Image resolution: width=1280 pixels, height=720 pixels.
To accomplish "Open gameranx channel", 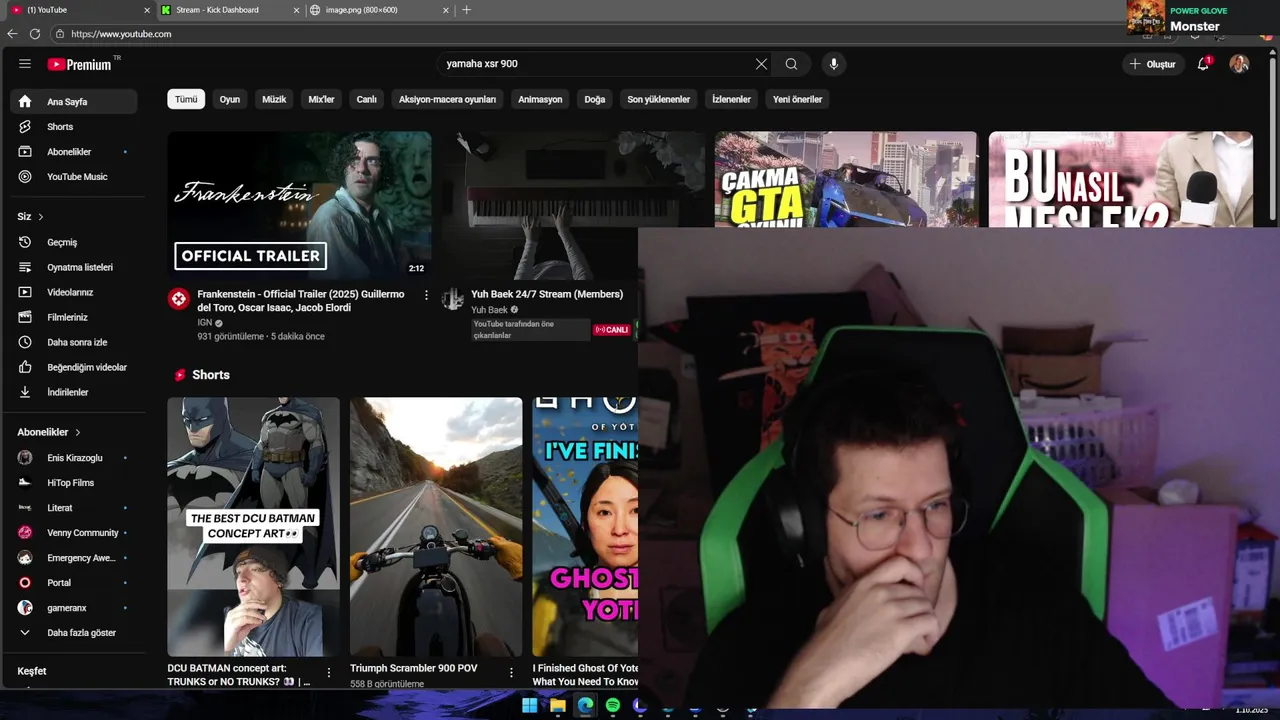I will [x=74, y=608].
